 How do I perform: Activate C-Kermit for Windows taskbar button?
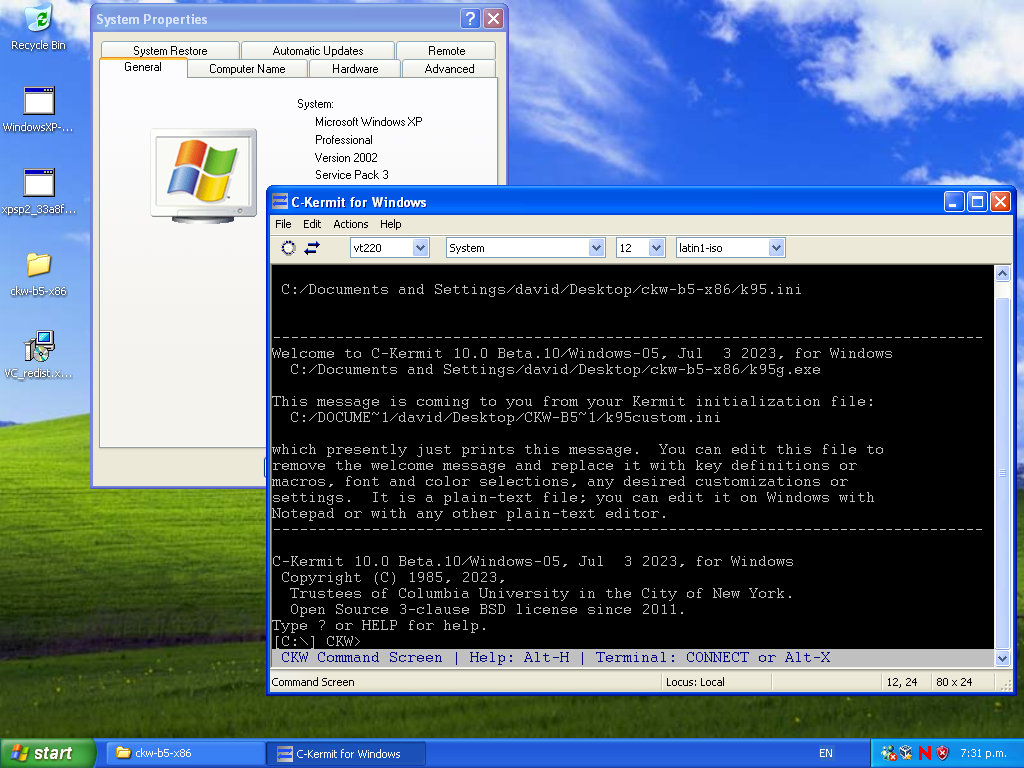click(346, 753)
